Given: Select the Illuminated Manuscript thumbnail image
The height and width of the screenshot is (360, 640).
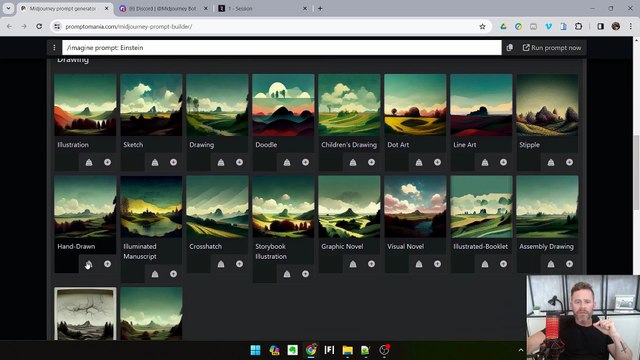Looking at the screenshot, I should (151, 207).
